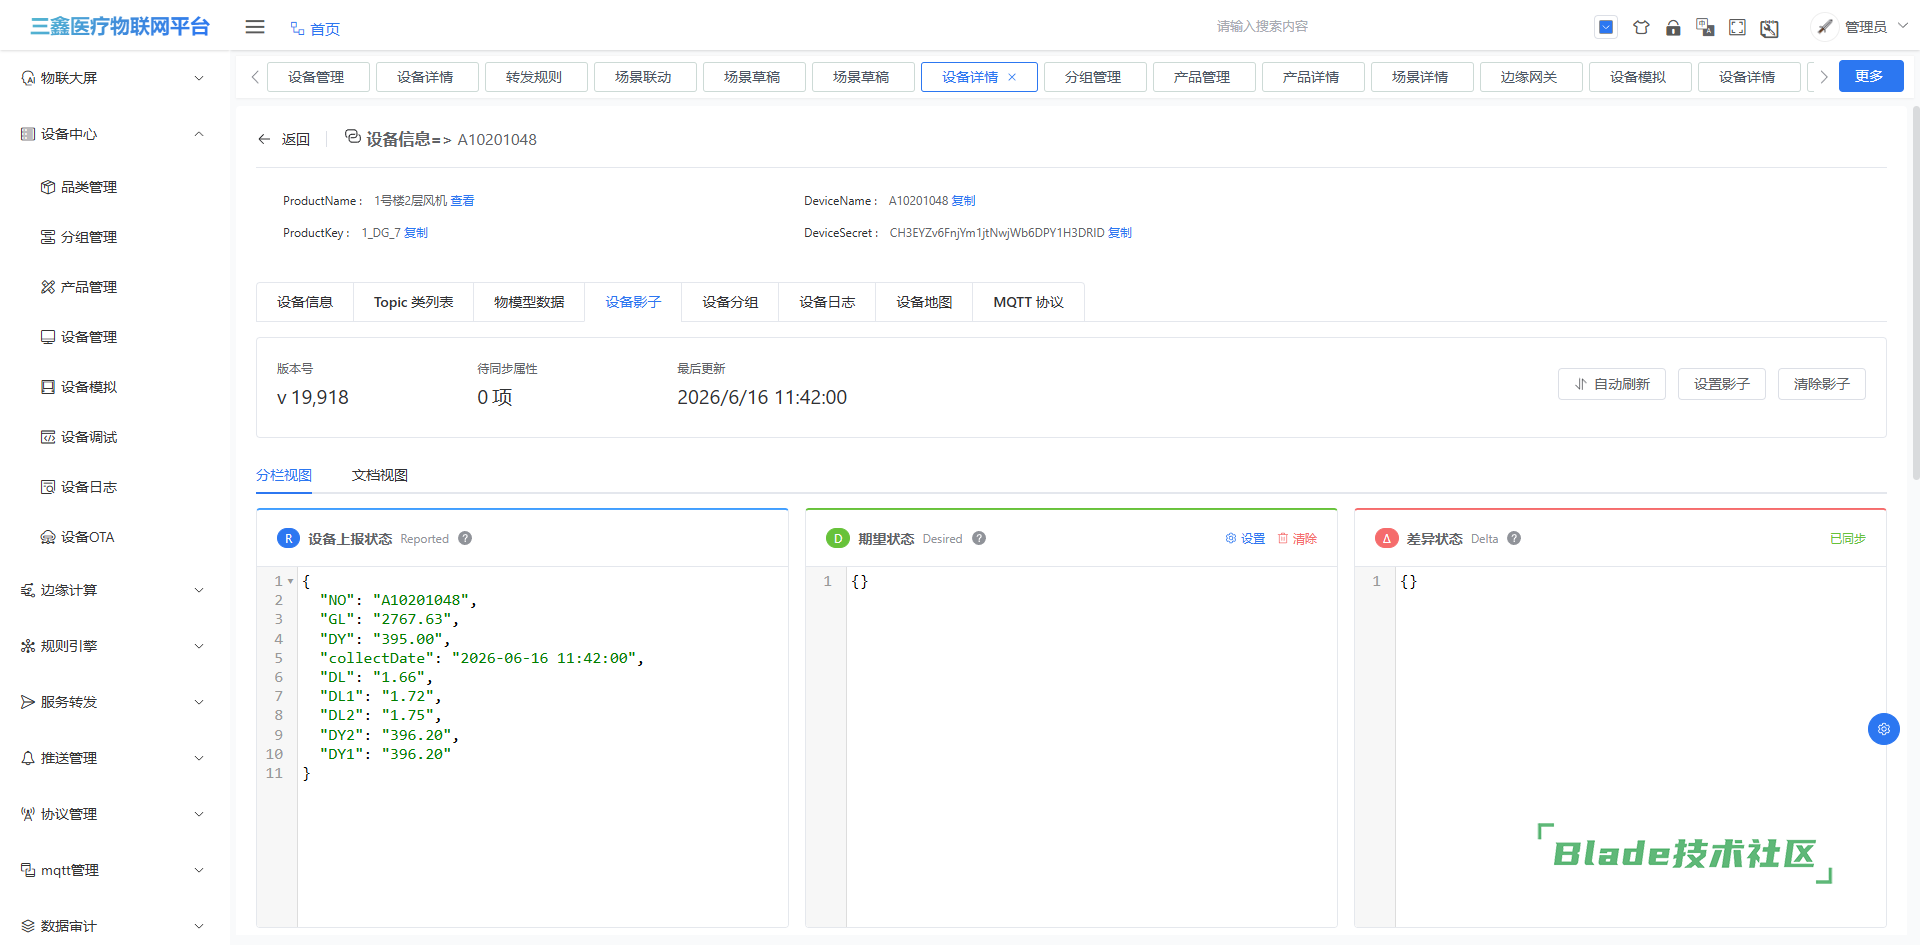Toggle 自动刷新 auto refresh
This screenshot has width=1920, height=945.
1612,384
